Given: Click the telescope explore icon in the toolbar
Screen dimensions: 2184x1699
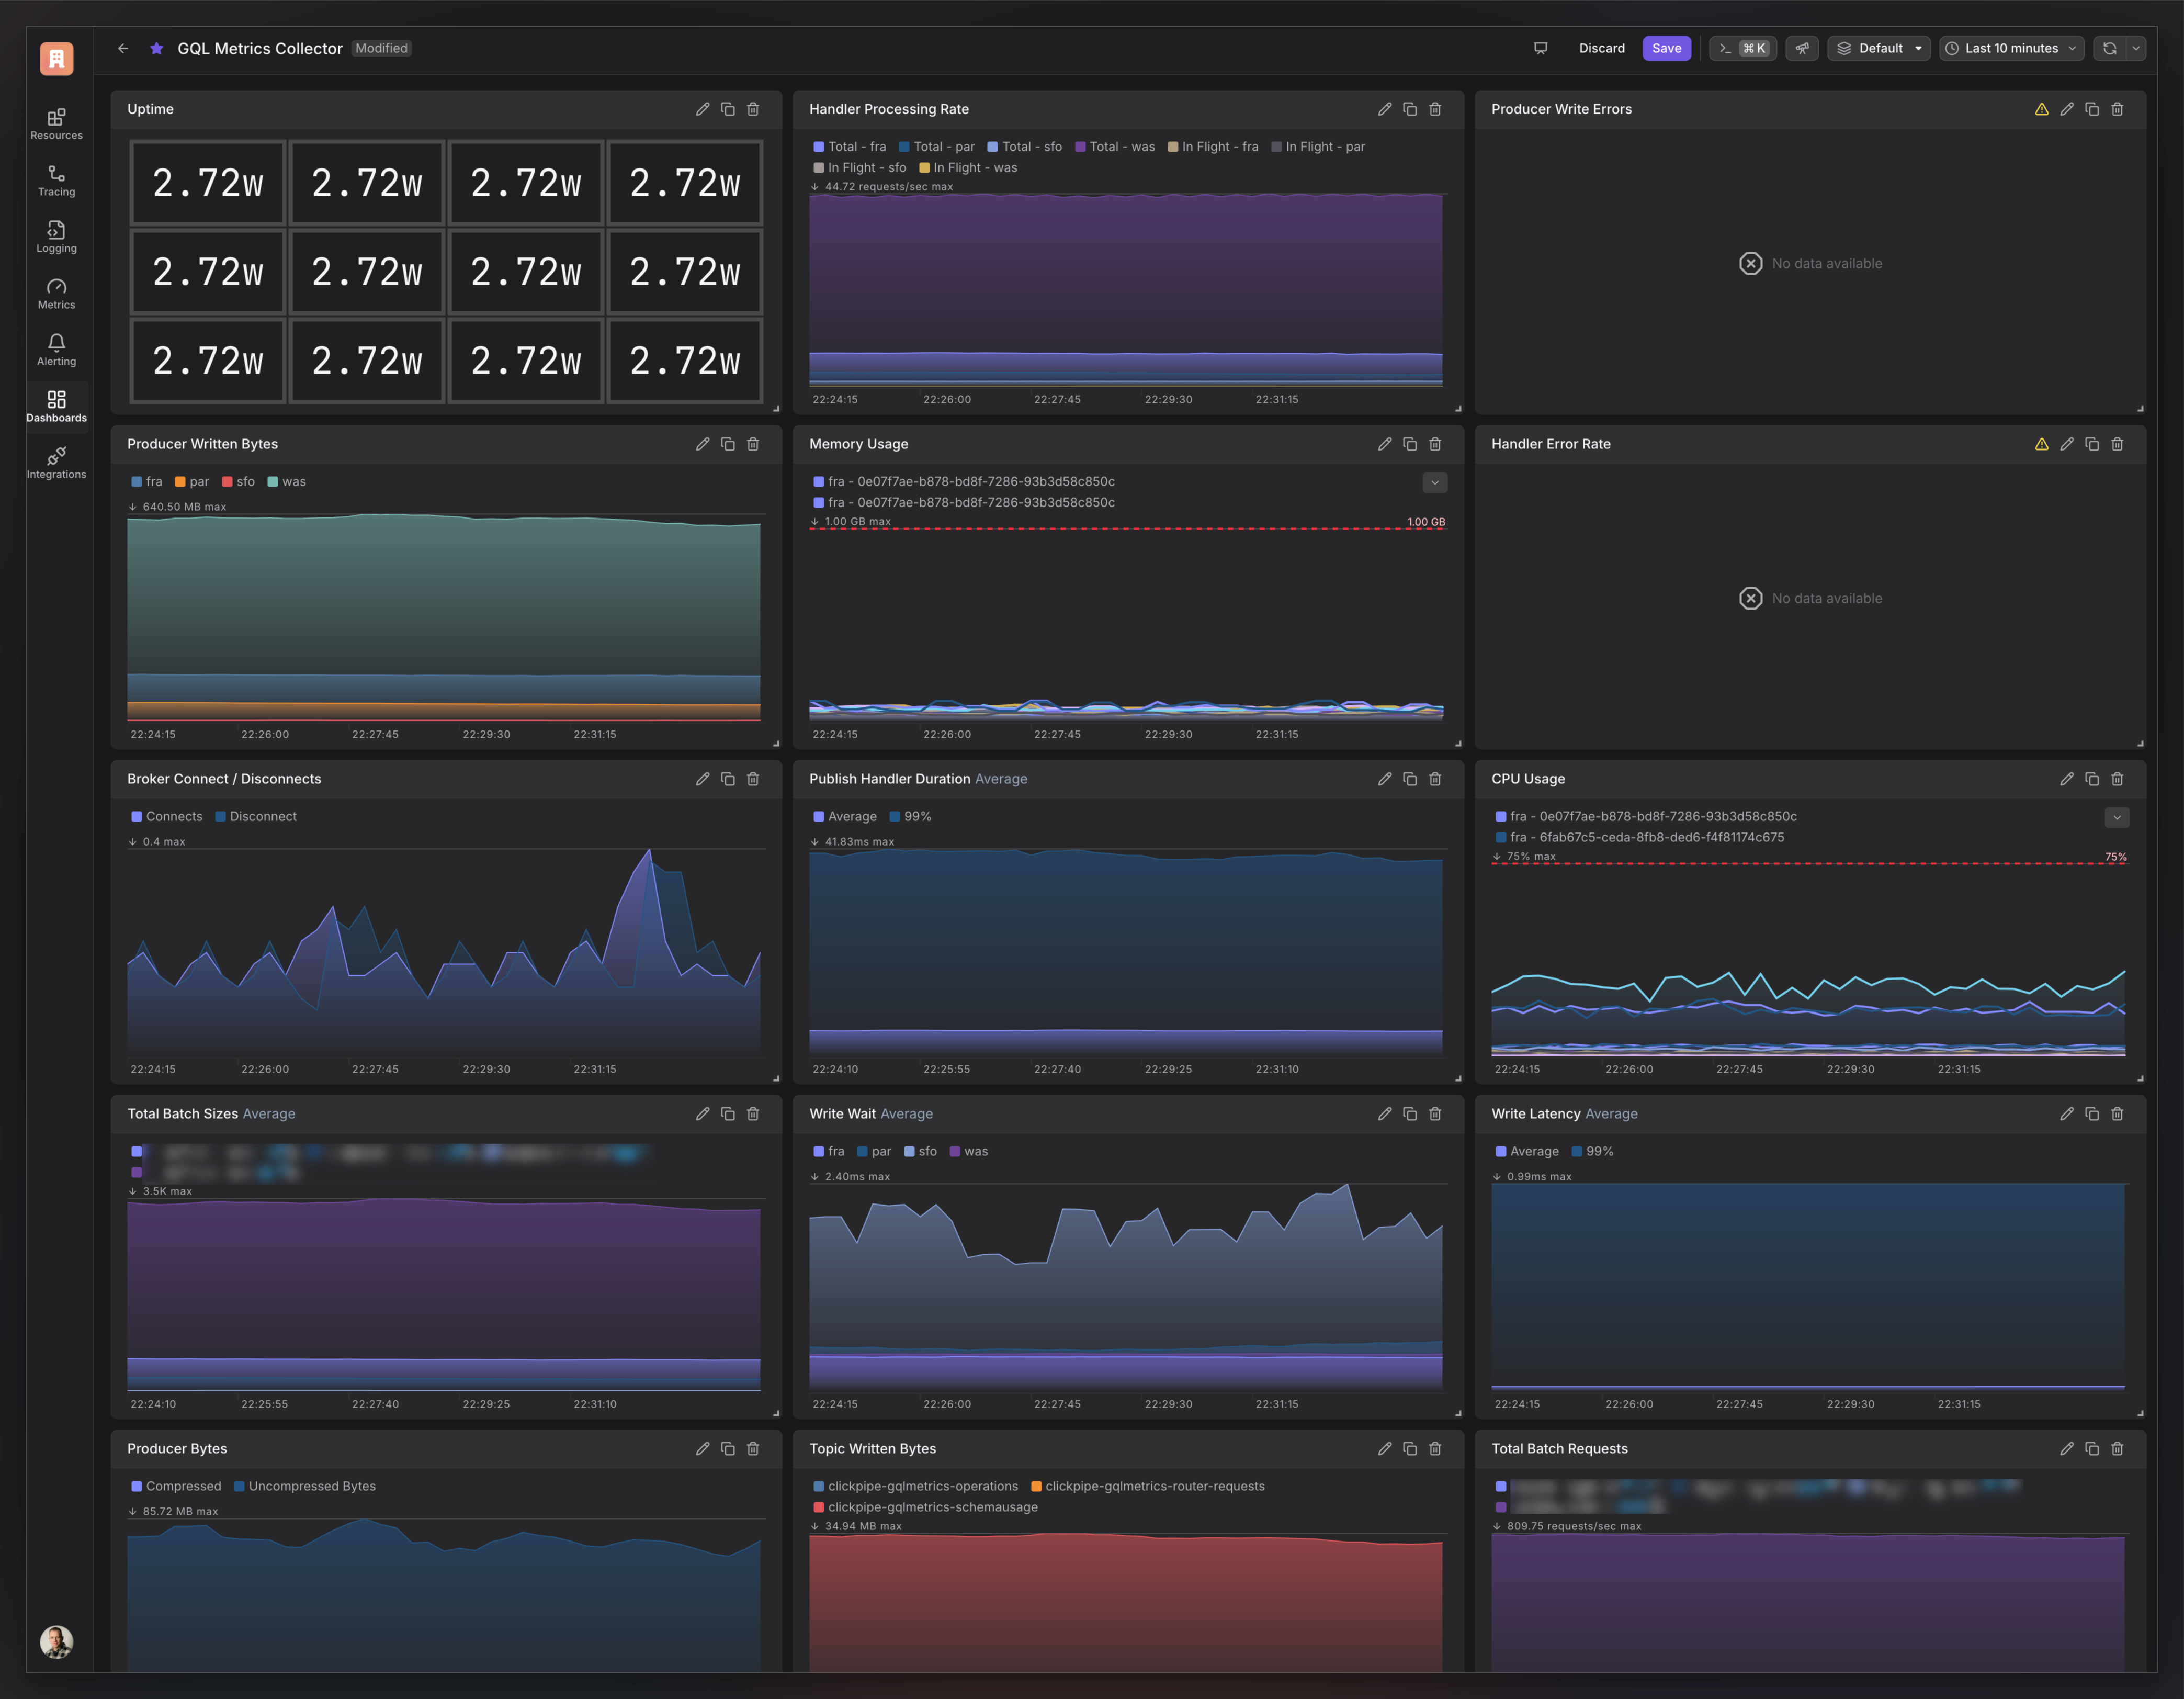Looking at the screenshot, I should point(1802,48).
